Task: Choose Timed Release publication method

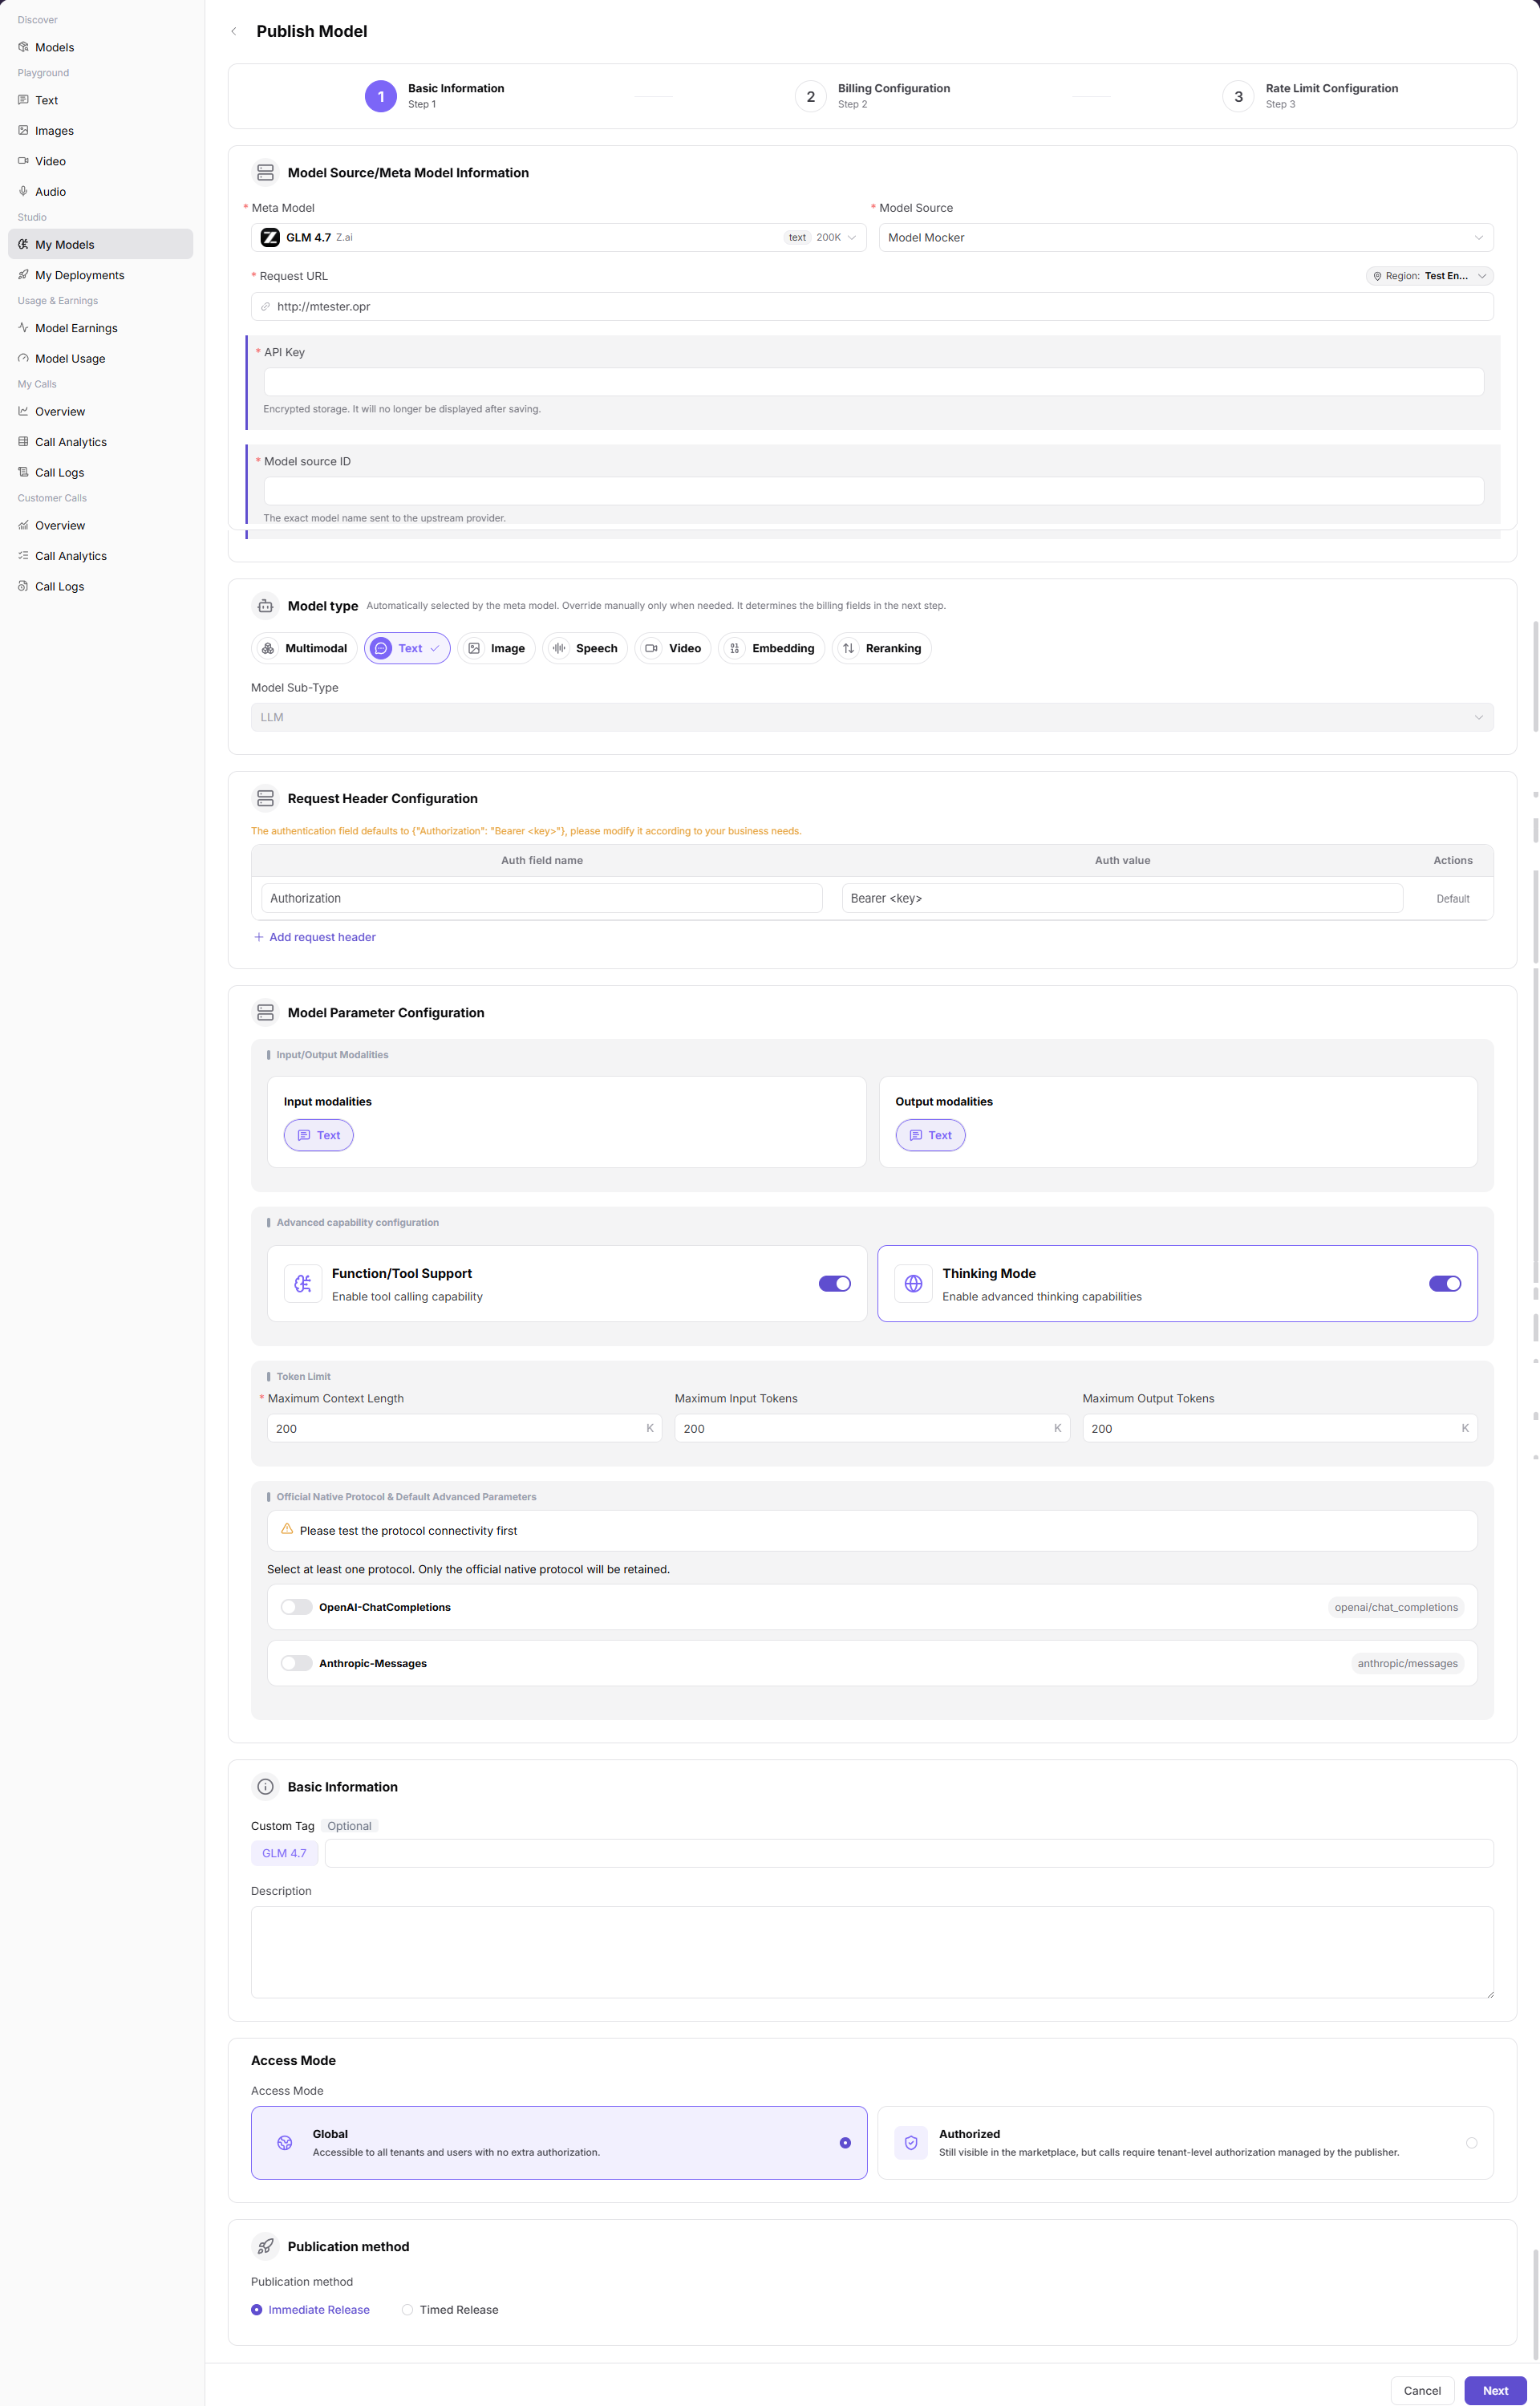Action: tap(450, 2309)
